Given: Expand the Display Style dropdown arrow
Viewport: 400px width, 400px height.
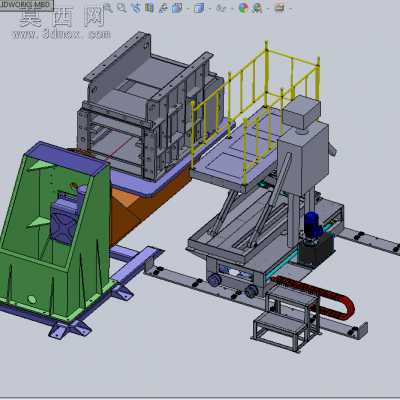Looking at the screenshot, I should (x=210, y=8).
